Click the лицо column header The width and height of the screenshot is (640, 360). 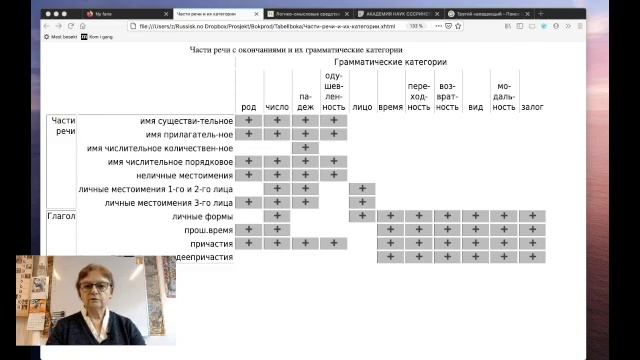[x=362, y=107]
